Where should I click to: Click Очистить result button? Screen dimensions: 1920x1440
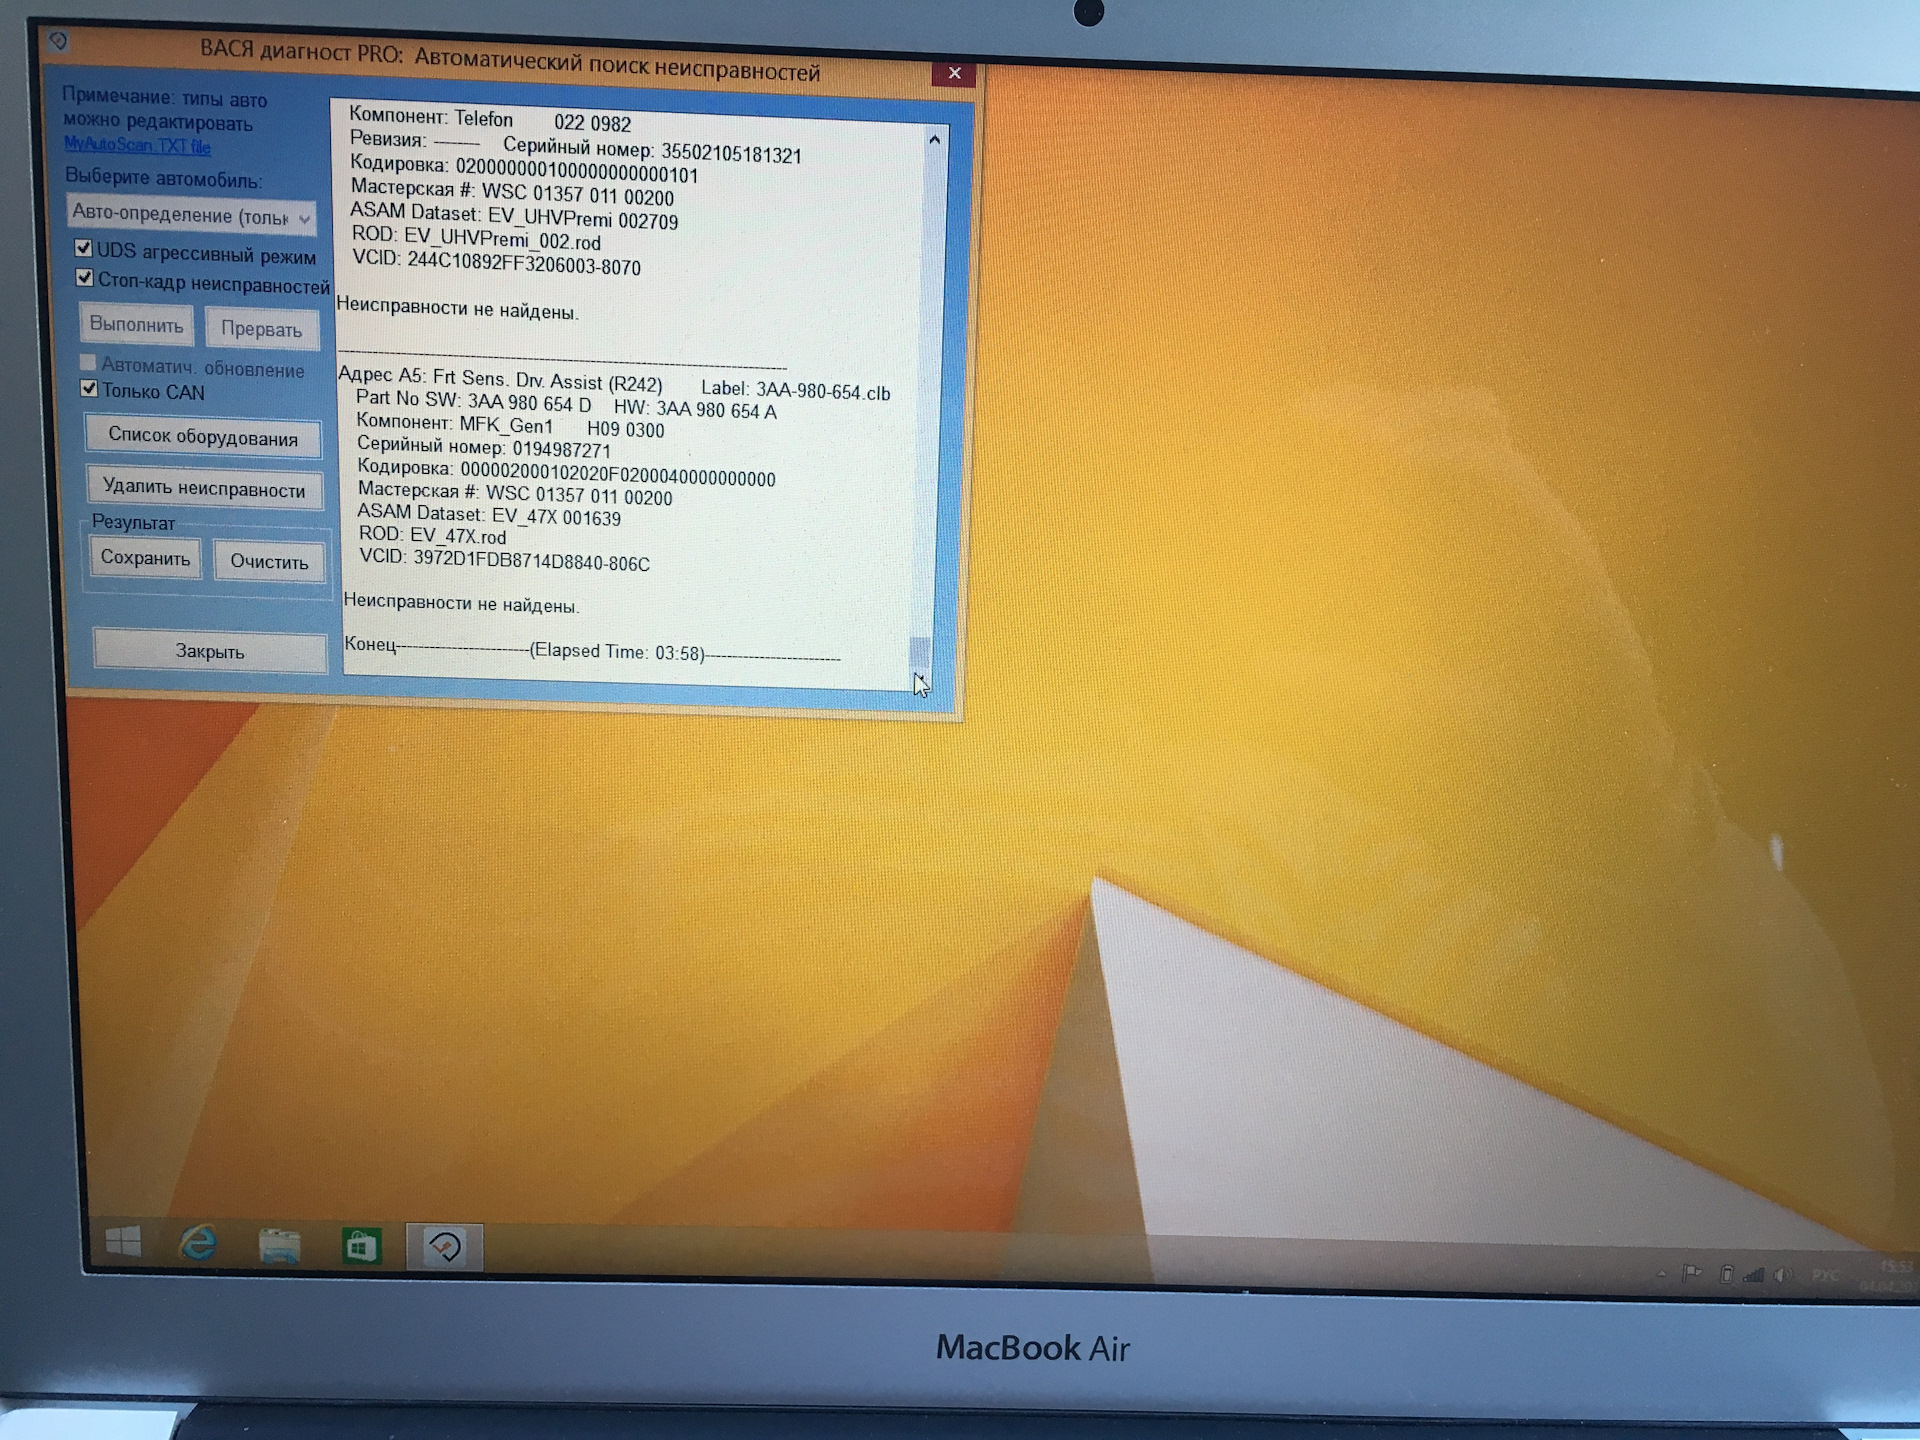(270, 561)
